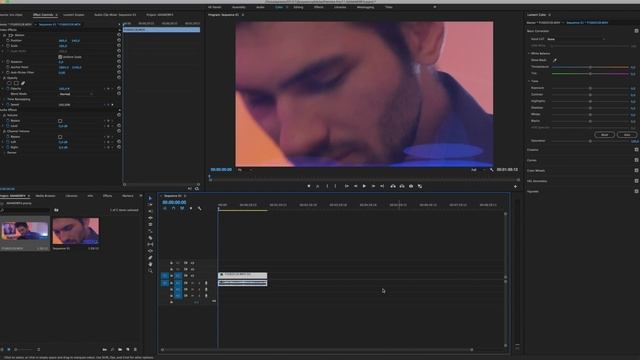Click the New Bin folder icon in Project panel

[x=120, y=350]
